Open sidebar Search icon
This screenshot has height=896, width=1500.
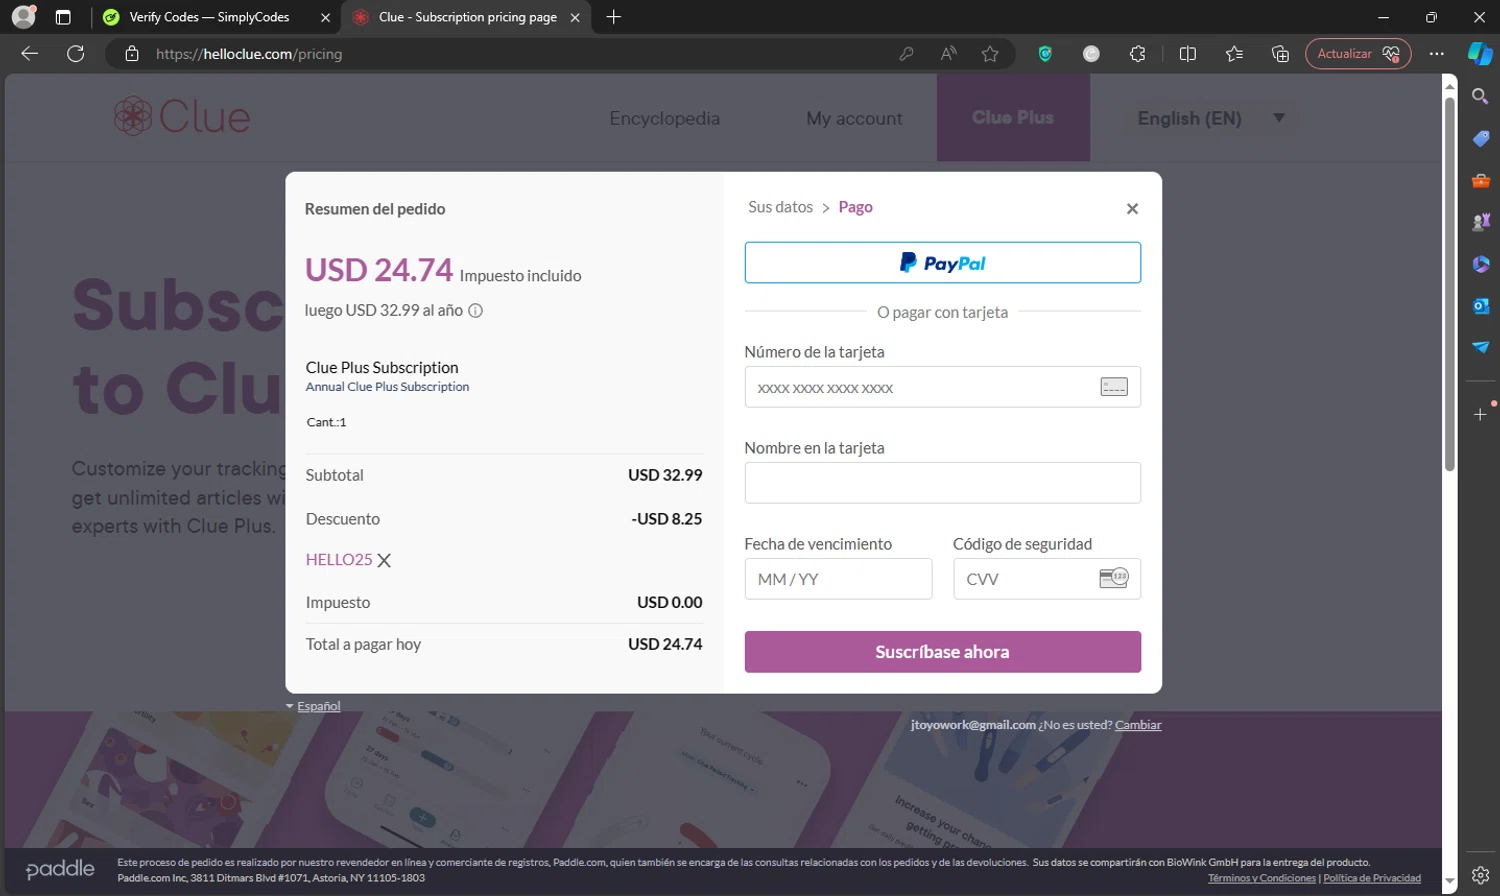point(1481,97)
